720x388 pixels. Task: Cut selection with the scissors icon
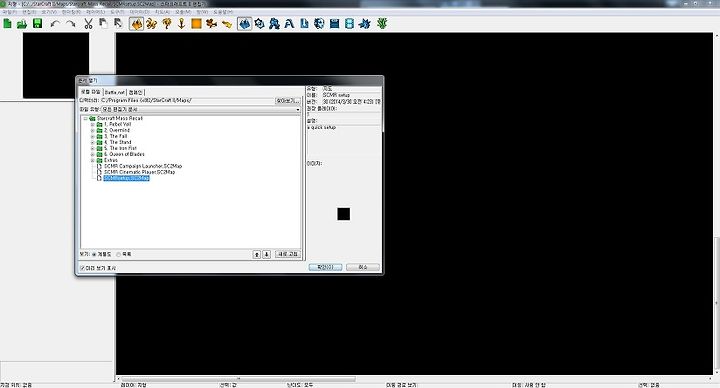88,24
